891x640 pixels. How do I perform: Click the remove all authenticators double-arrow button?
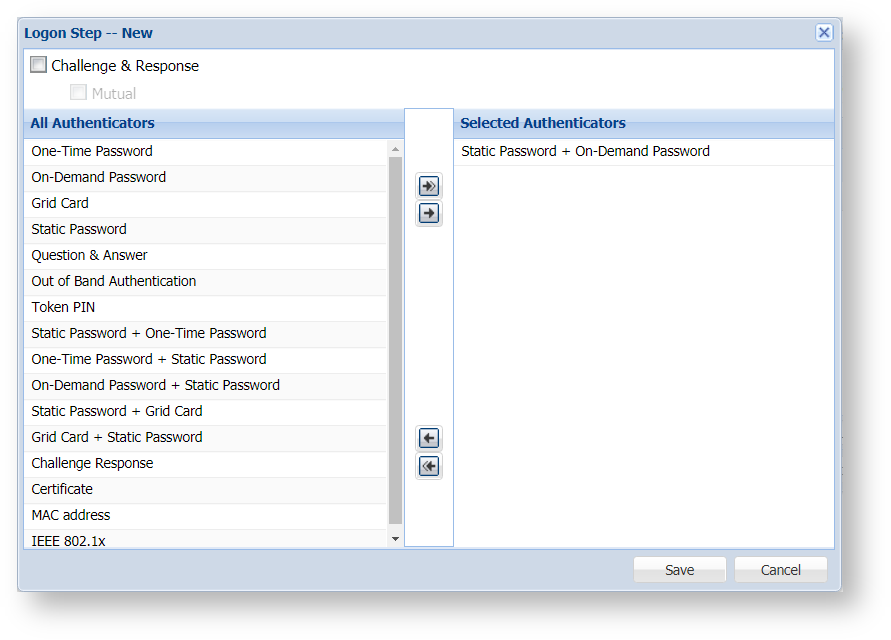pyautogui.click(x=429, y=466)
